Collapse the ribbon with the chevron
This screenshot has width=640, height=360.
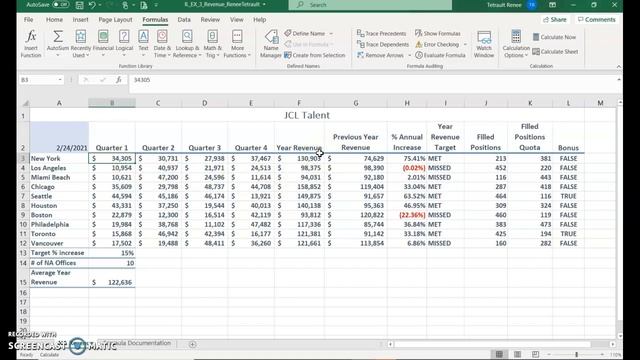[x=619, y=67]
